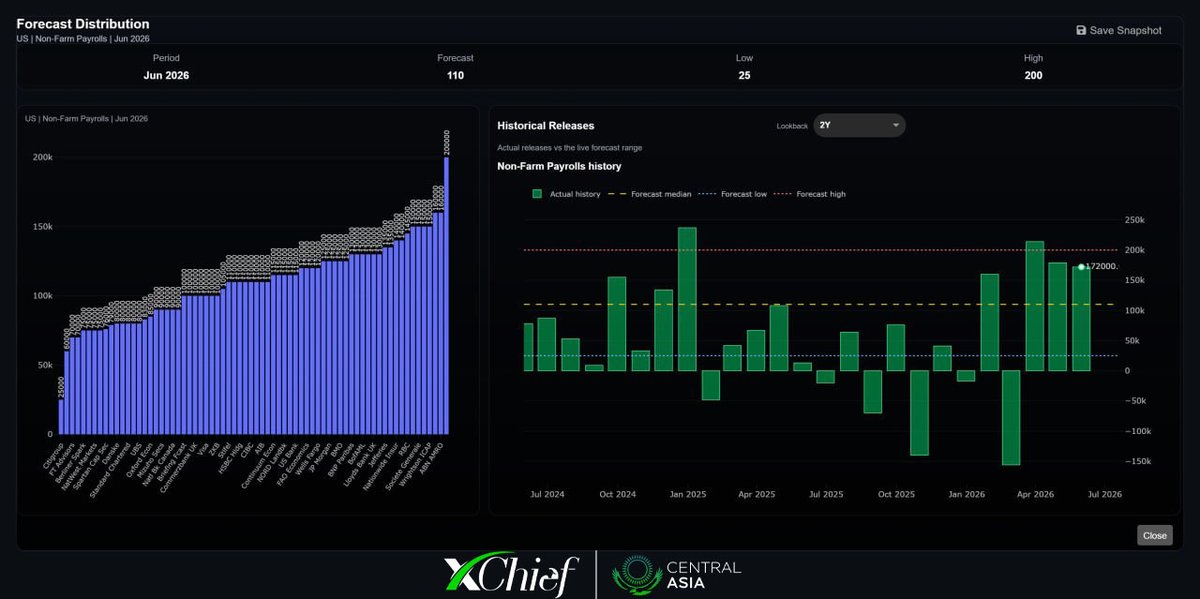Click the Apr 2025 date label
1200x599 pixels.
coord(757,494)
